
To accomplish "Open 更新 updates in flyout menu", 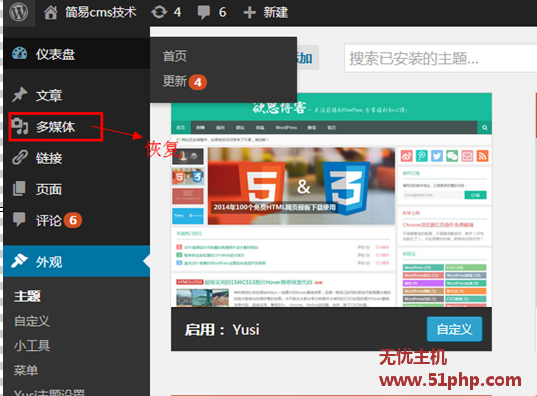I will (x=185, y=82).
